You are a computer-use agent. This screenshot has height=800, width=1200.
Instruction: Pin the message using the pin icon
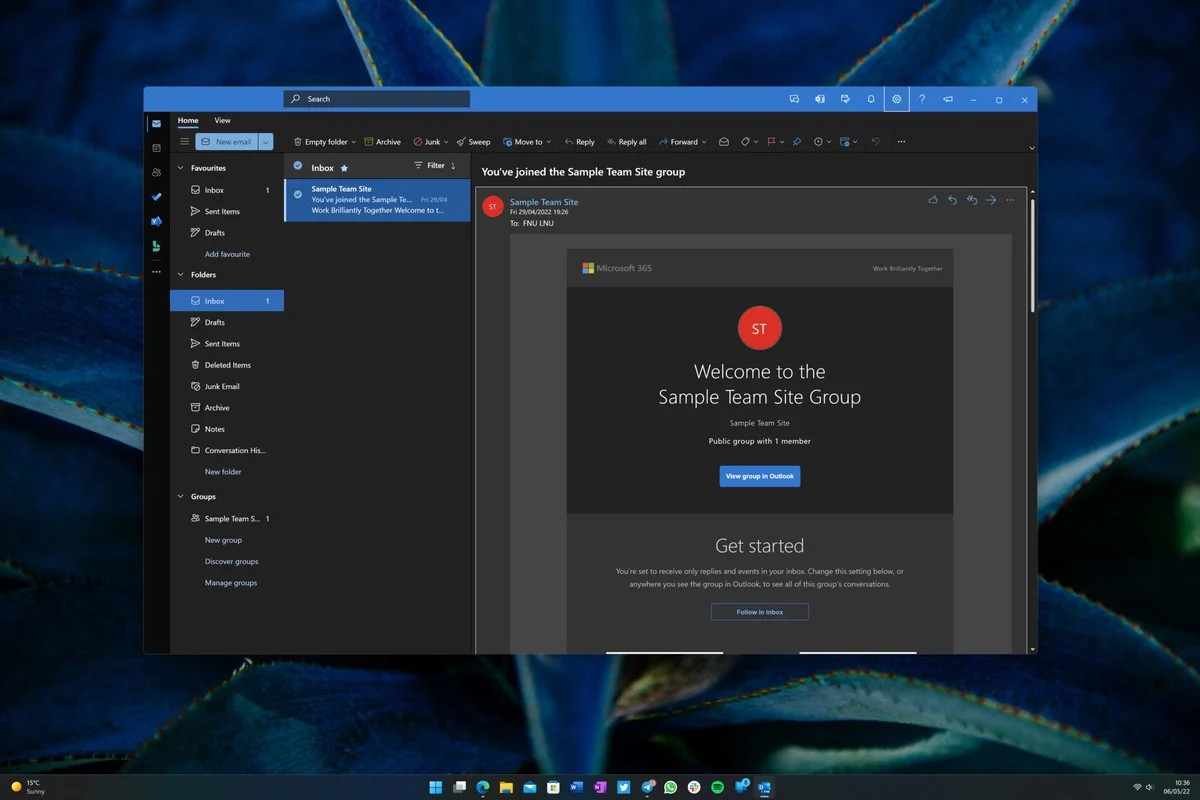click(797, 142)
